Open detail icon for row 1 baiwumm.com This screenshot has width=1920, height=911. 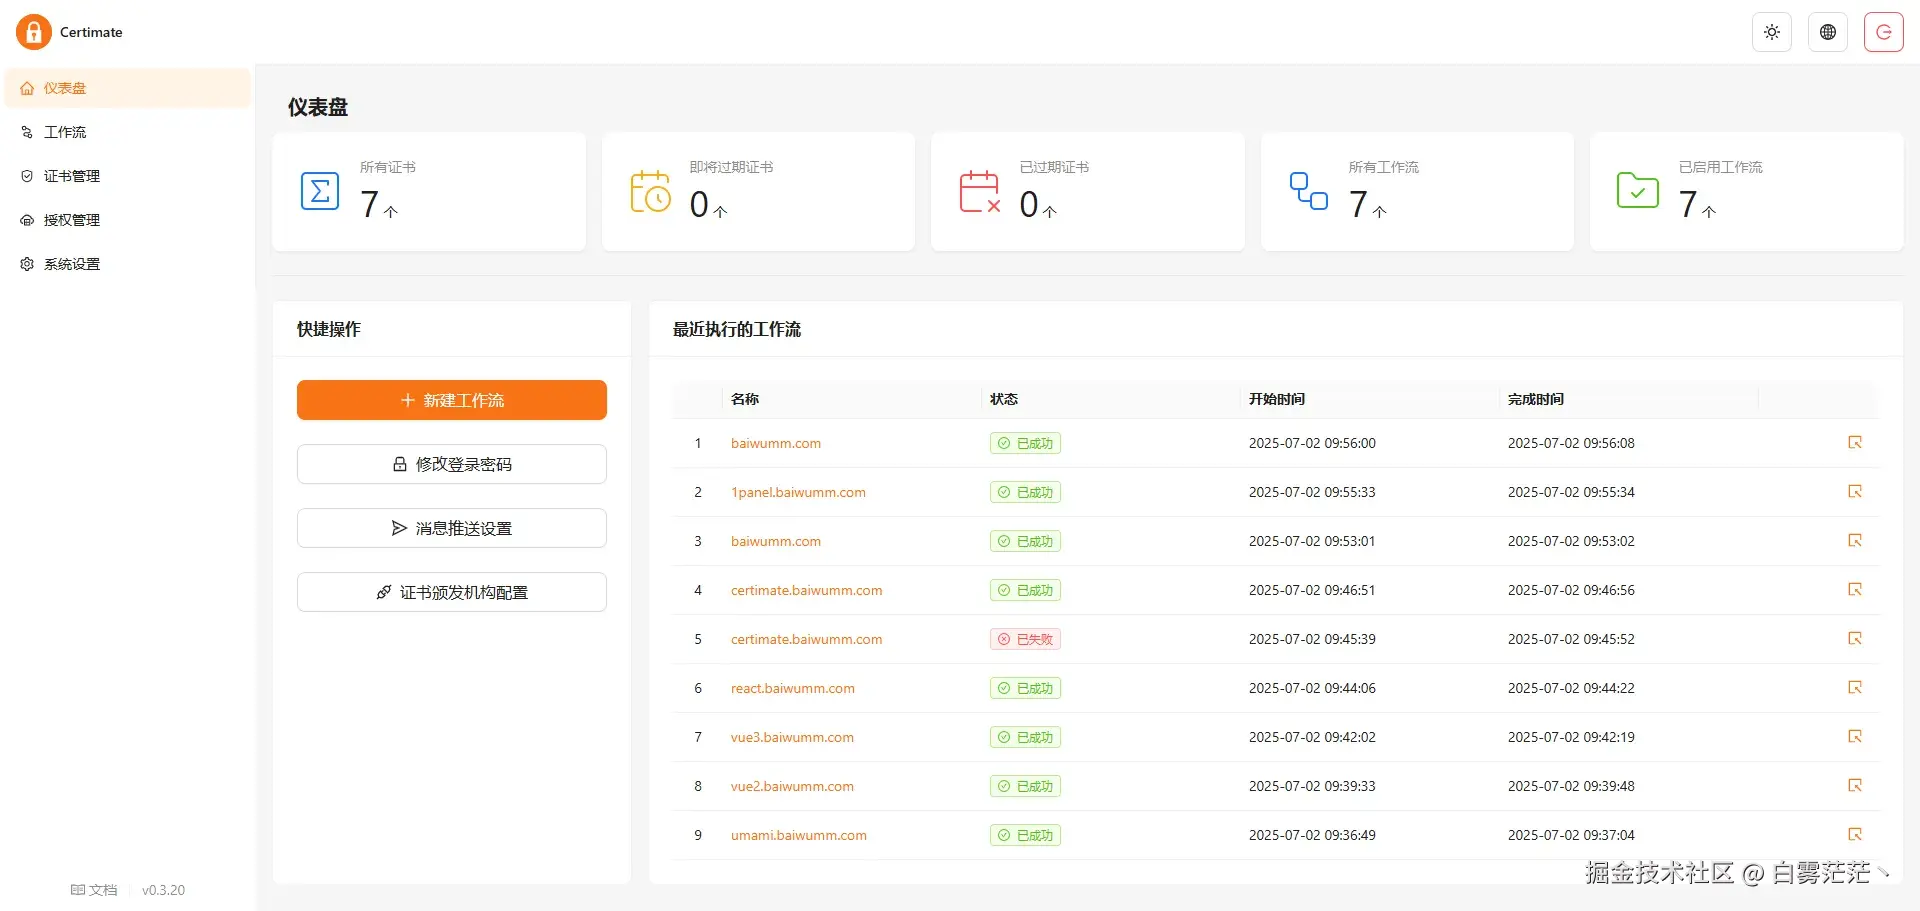[1855, 442]
